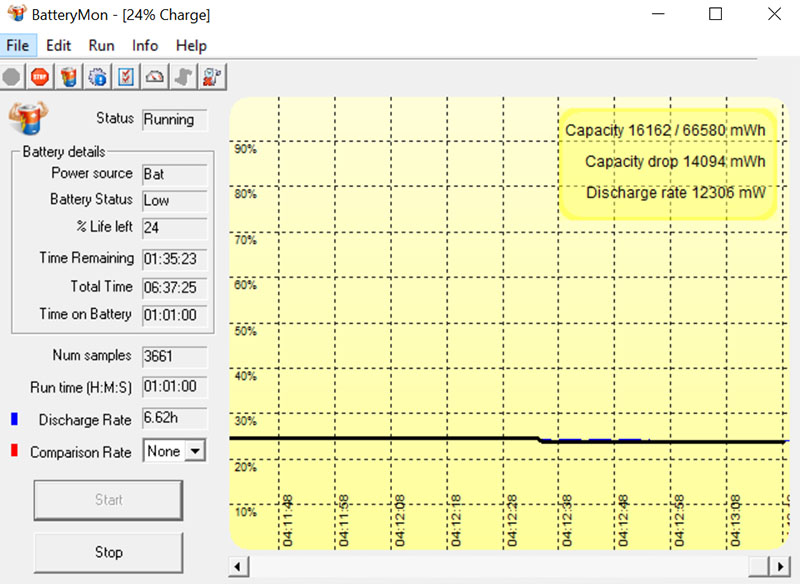Viewport: 800px width, 584px height.
Task: Open the checklist options toolbar icon
Action: tap(126, 78)
